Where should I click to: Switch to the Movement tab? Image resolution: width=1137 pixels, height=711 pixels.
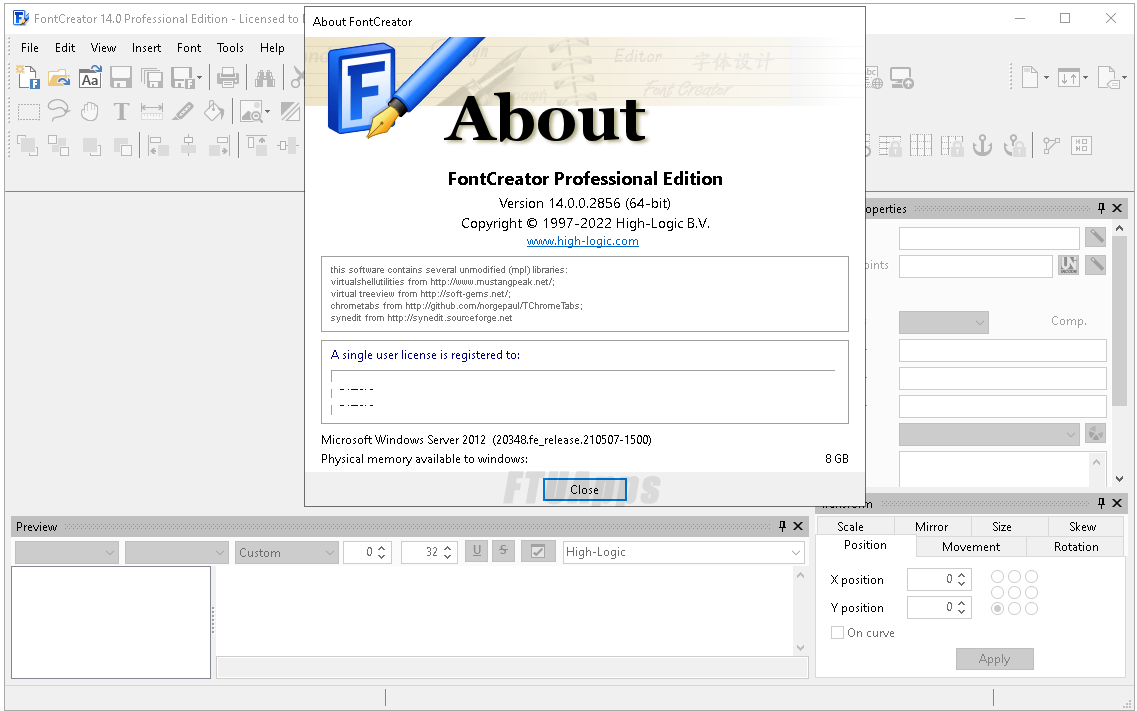tap(971, 546)
